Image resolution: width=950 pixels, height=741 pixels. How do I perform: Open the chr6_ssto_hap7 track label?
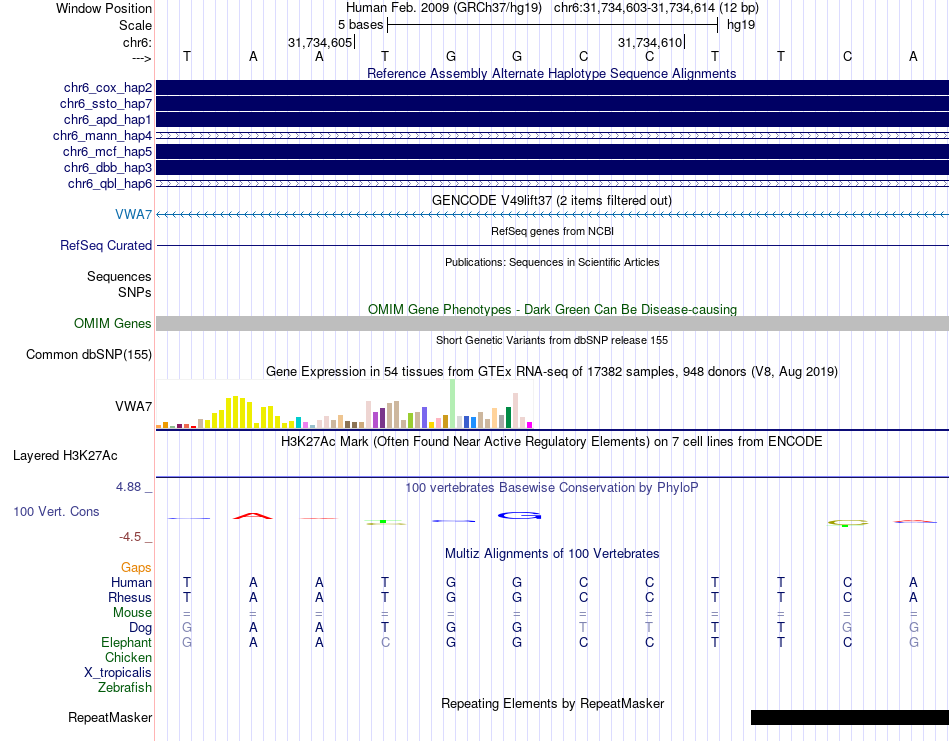[x=106, y=104]
